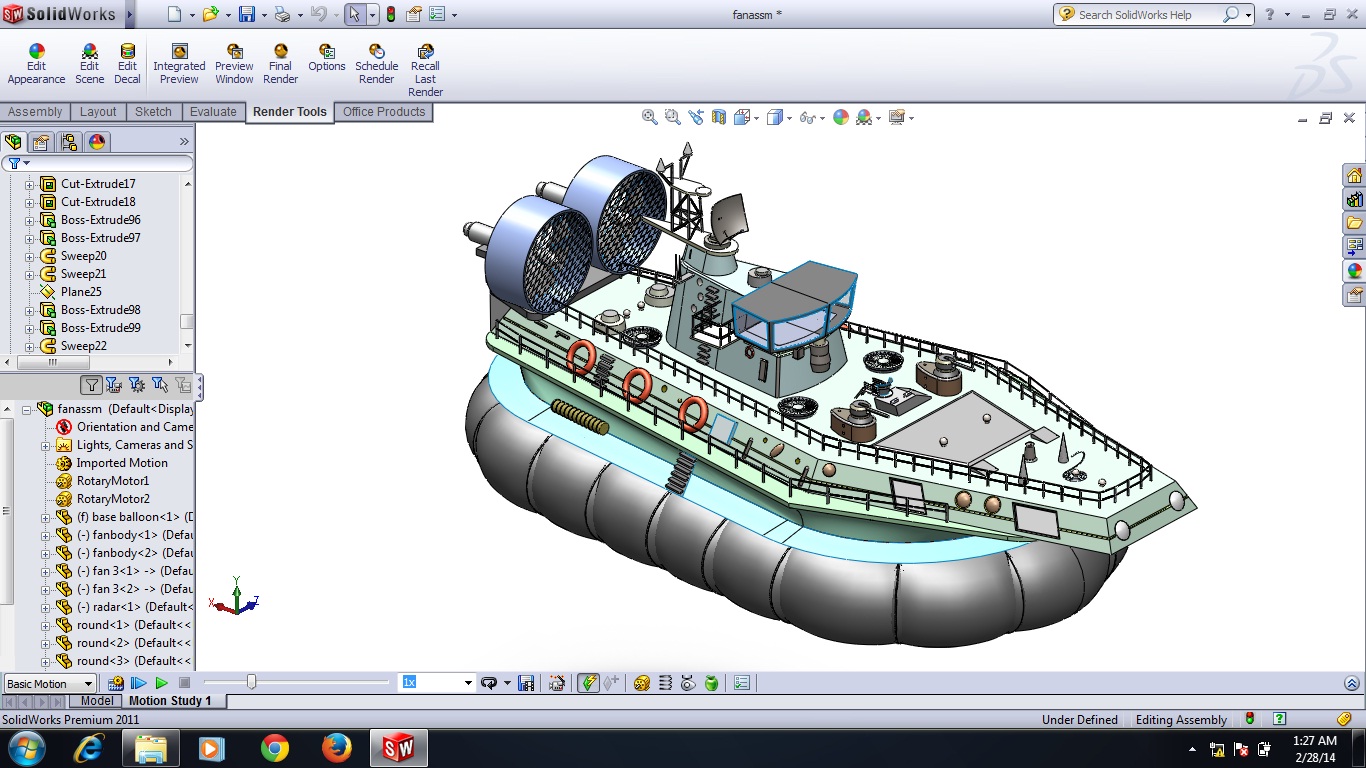Add a motor to motion study
Image resolution: width=1366 pixels, height=768 pixels.
(642, 683)
